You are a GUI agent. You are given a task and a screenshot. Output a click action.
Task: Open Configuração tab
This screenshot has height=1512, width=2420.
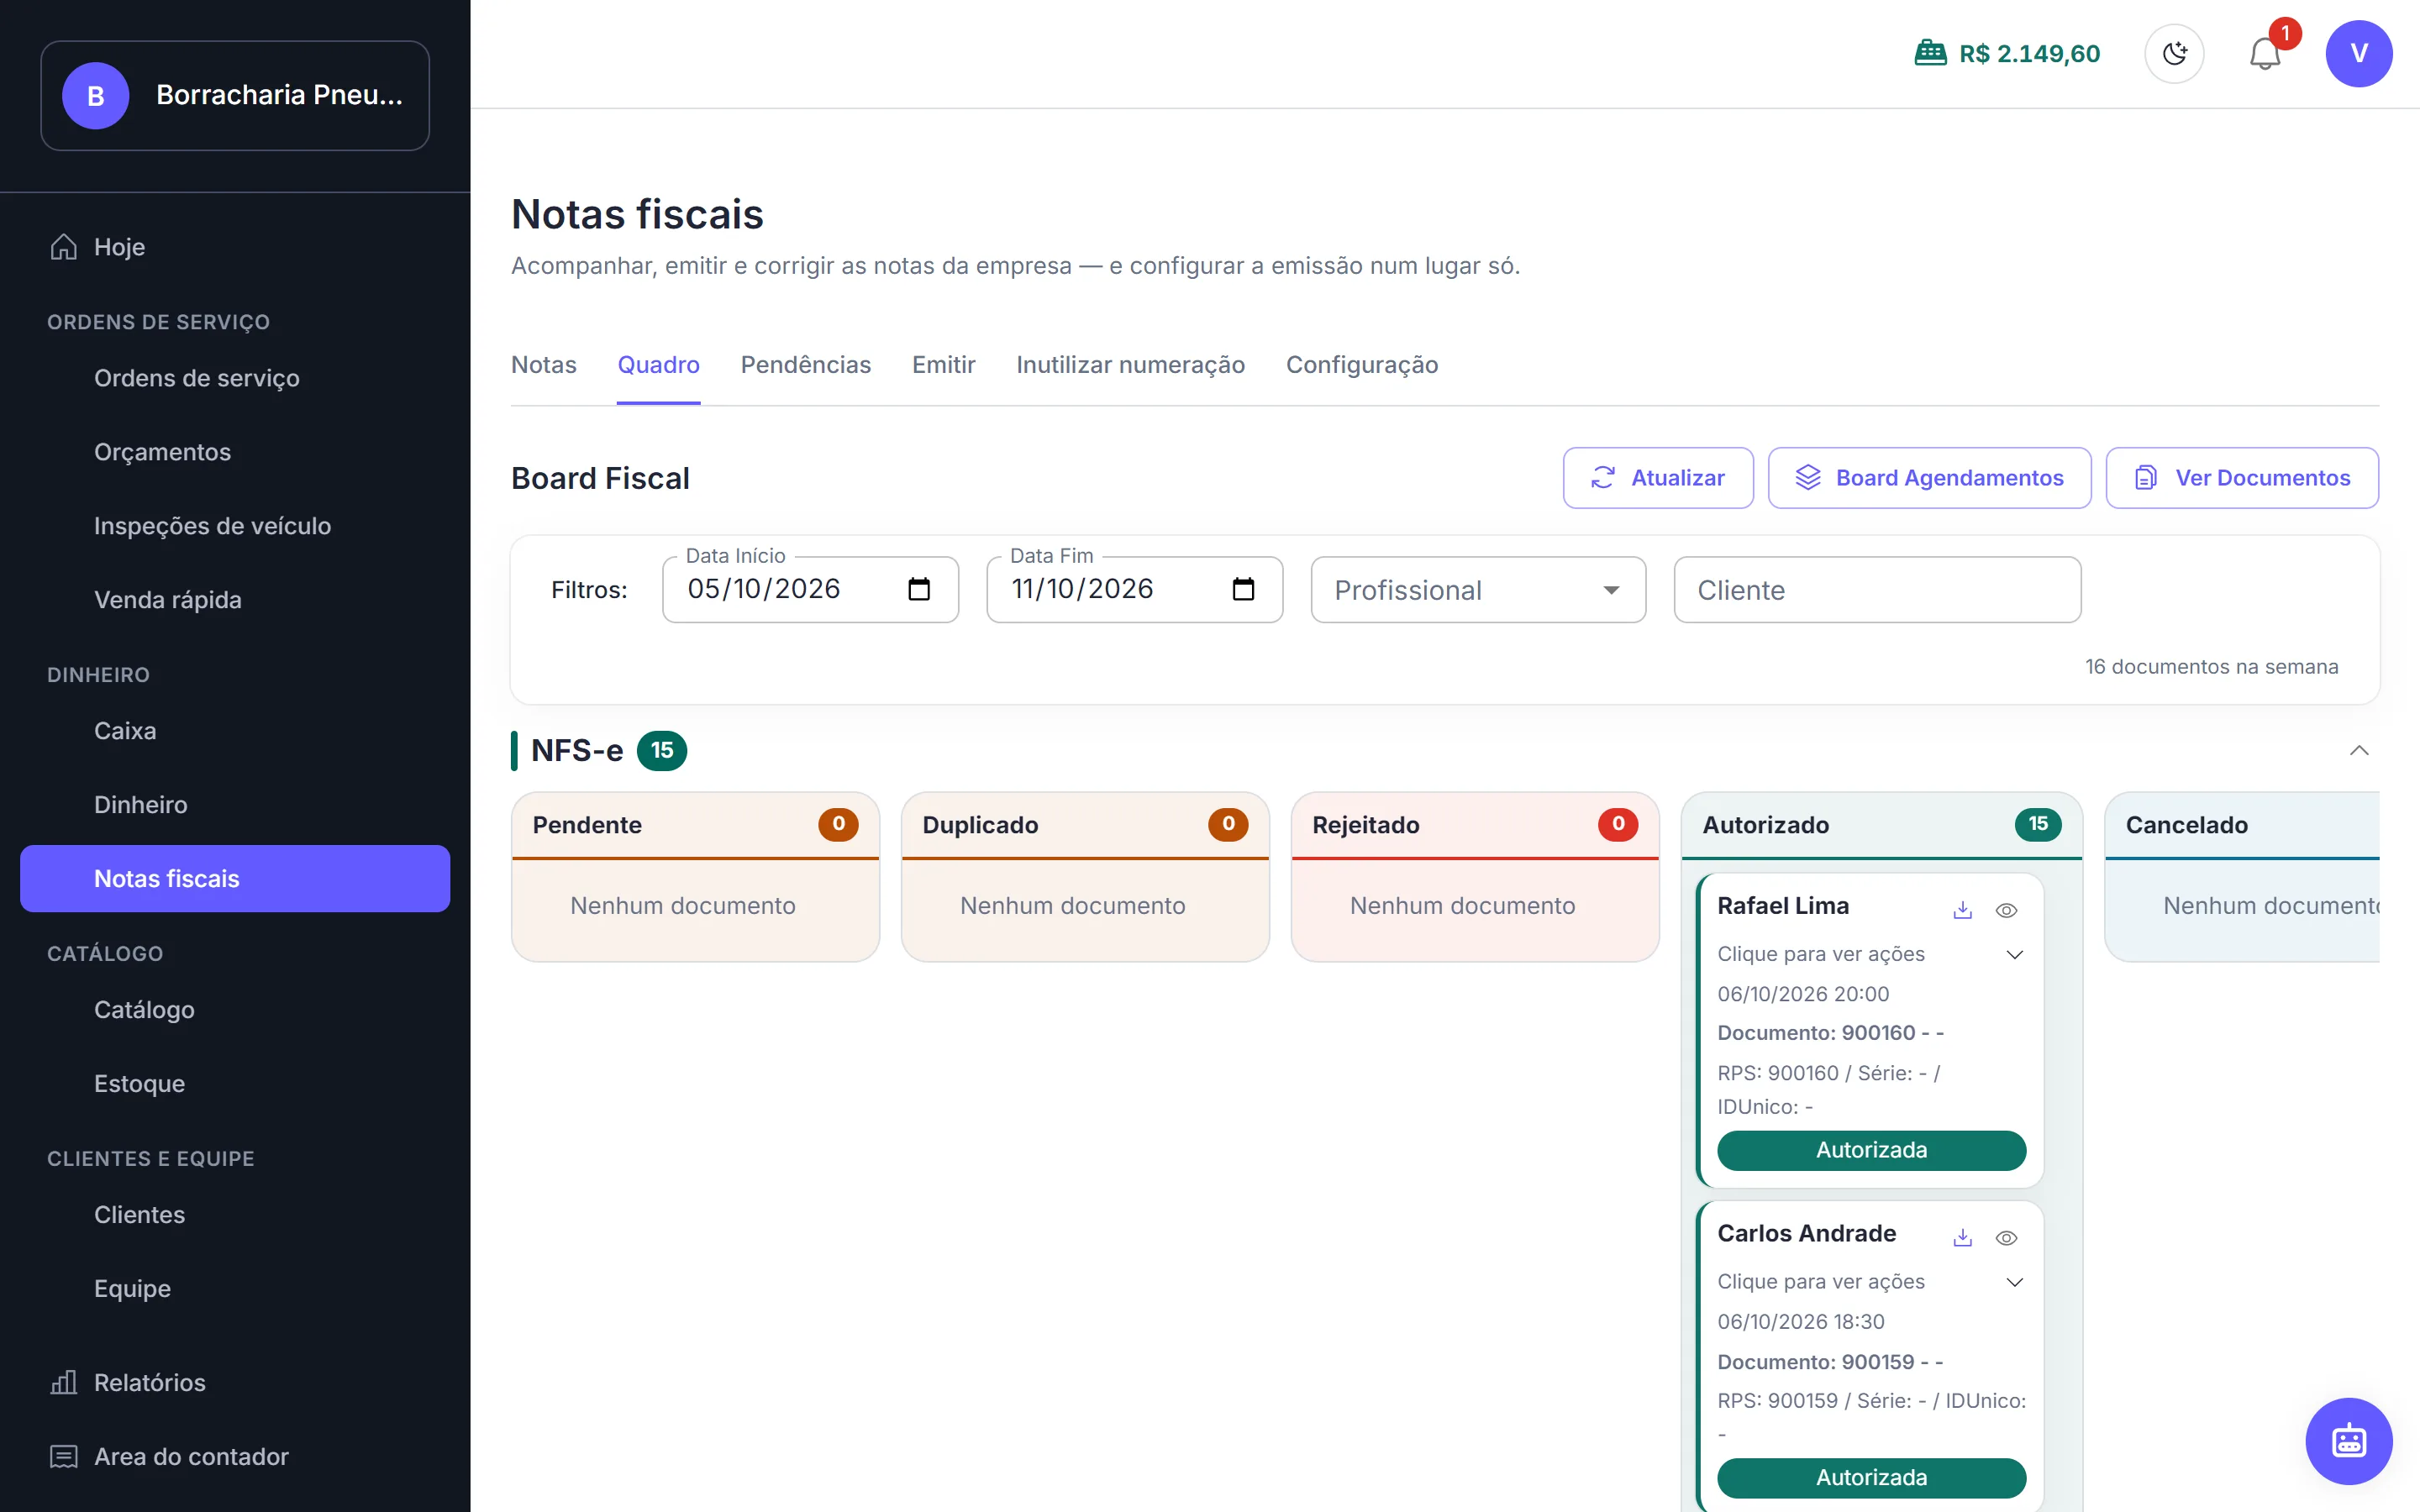pyautogui.click(x=1361, y=365)
